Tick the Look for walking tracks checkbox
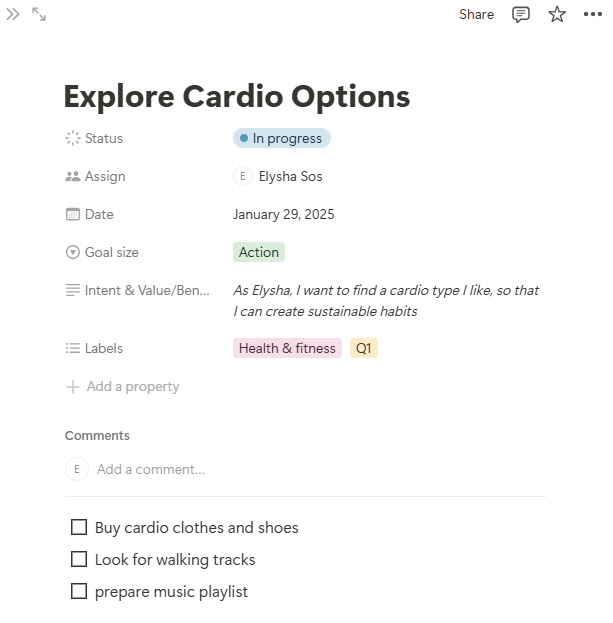This screenshot has width=613, height=623. coord(79,559)
